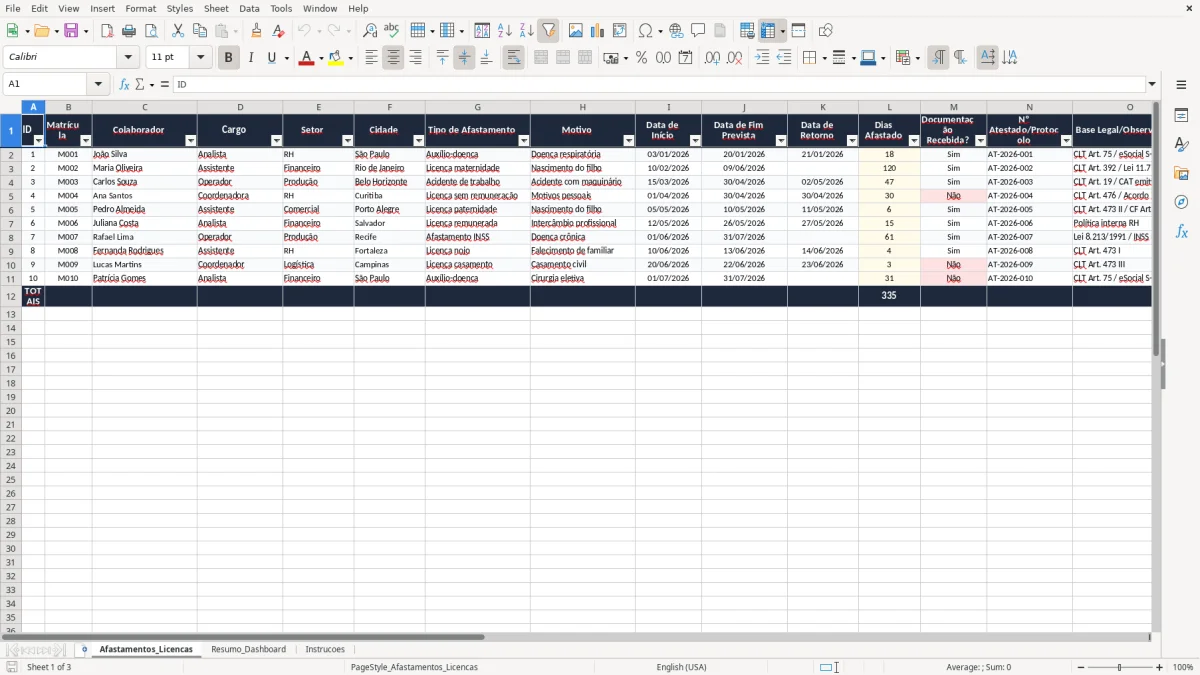Image resolution: width=1200 pixels, height=675 pixels.
Task: Open Find and Replace icon
Action: (x=370, y=31)
